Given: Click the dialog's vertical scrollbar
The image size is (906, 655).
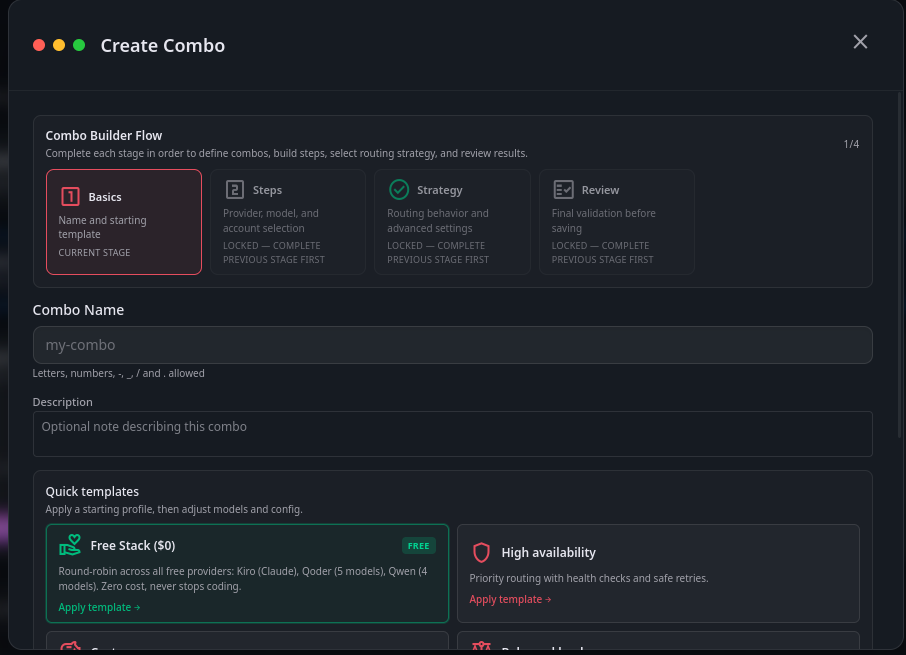Looking at the screenshot, I should pyautogui.click(x=900, y=265).
